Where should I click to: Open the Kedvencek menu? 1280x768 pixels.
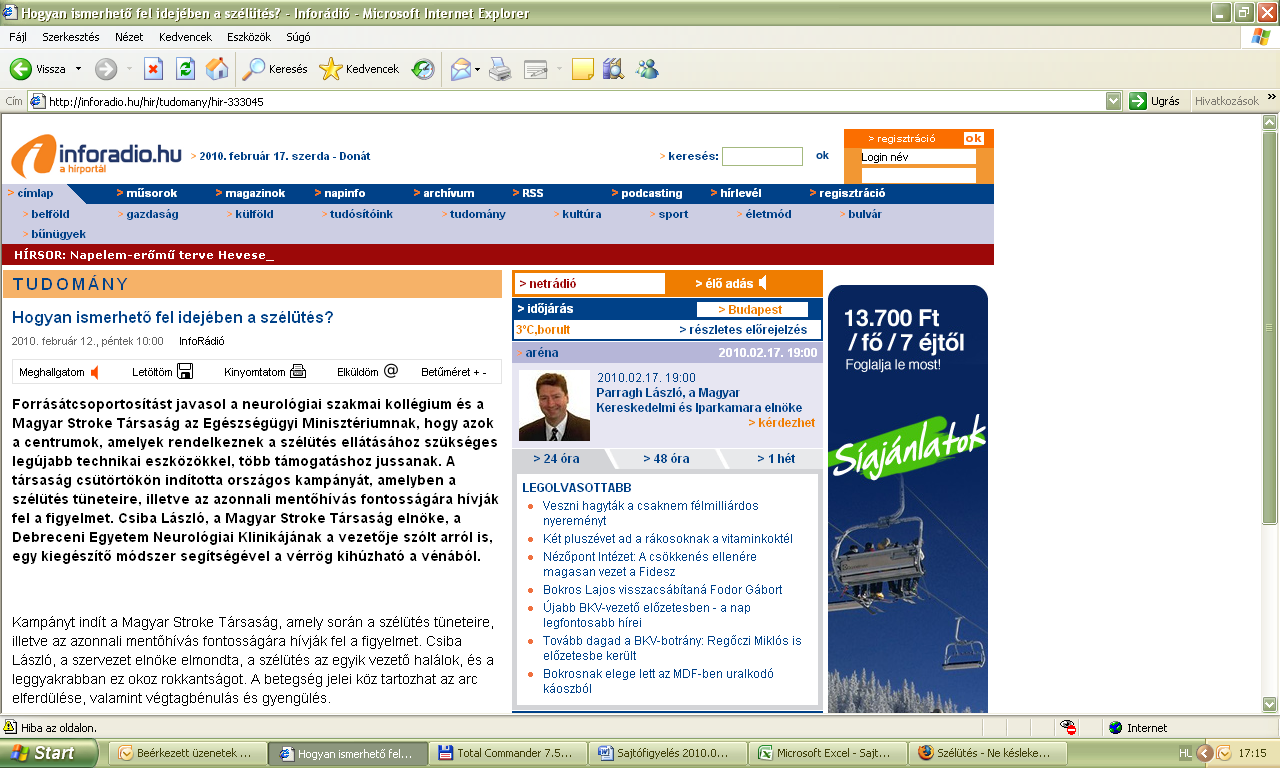186,37
